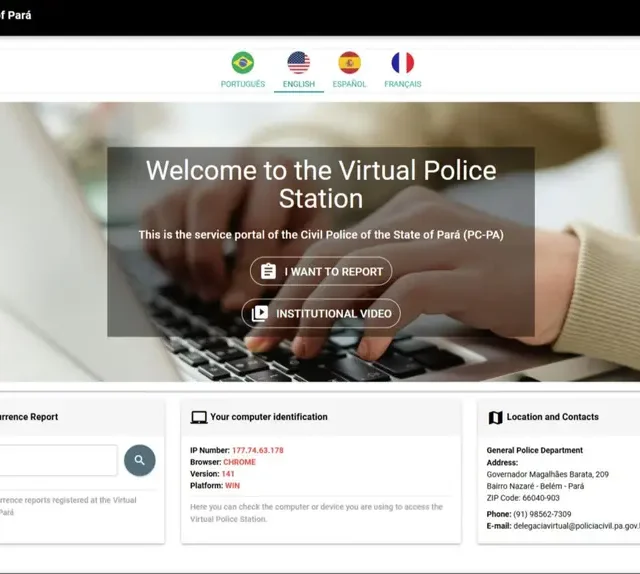
Task: Click the IP number 177.74.63.178
Action: (257, 450)
